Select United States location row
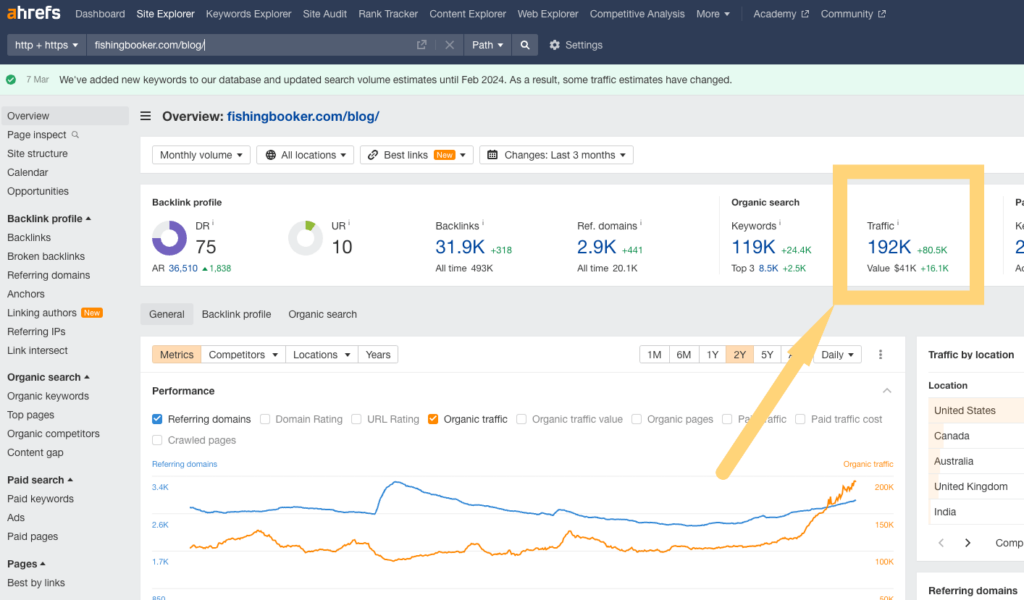The width and height of the screenshot is (1024, 600). 976,410
